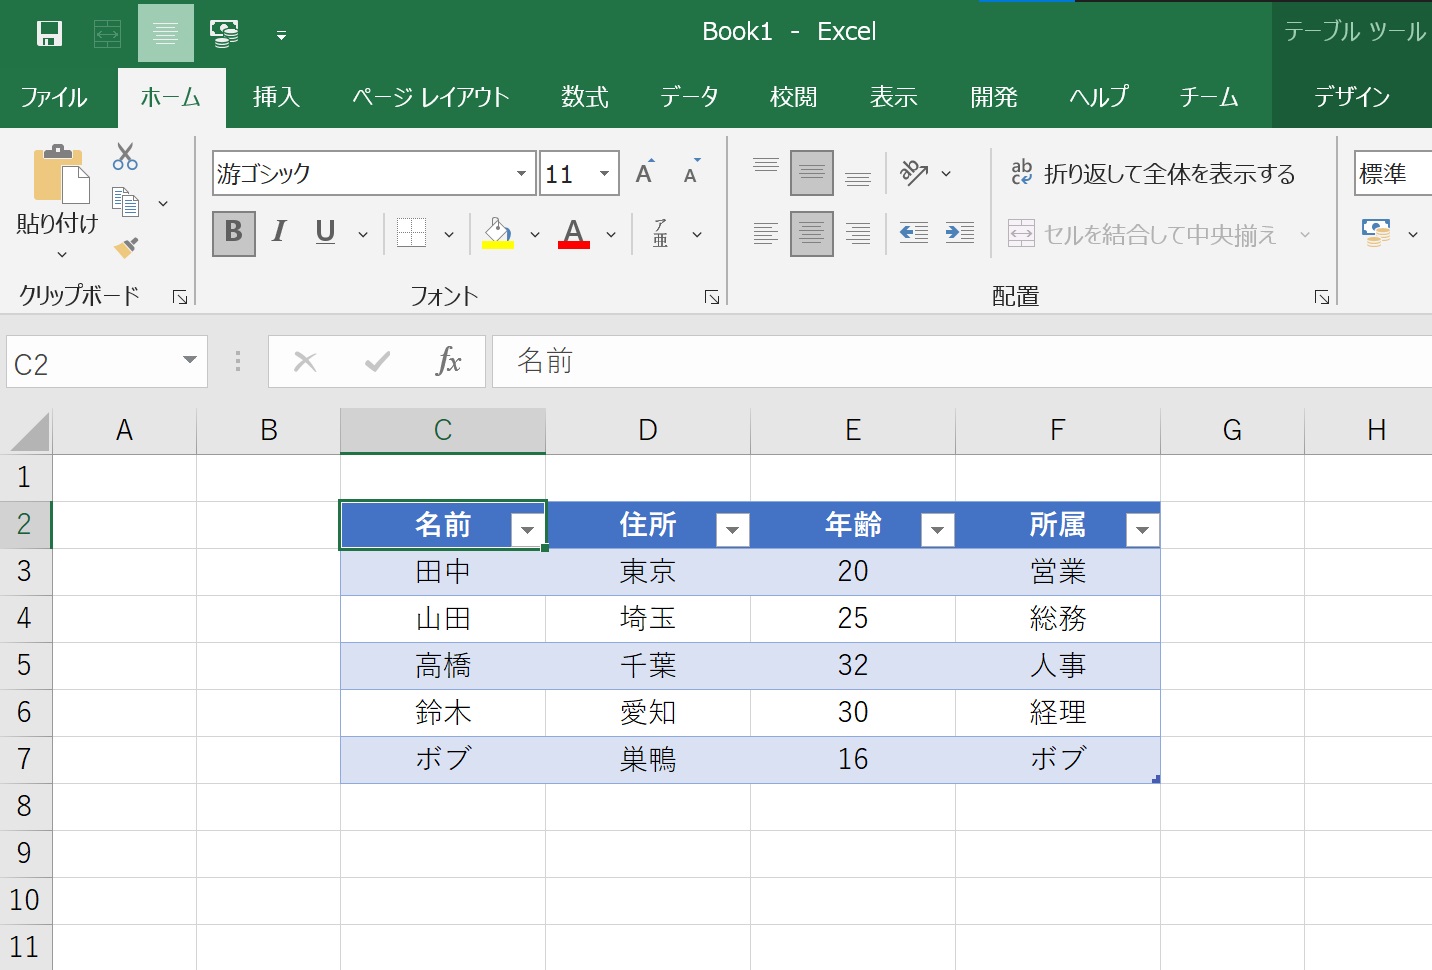1432x970 pixels.
Task: Select row 5 header
Action: [25, 666]
